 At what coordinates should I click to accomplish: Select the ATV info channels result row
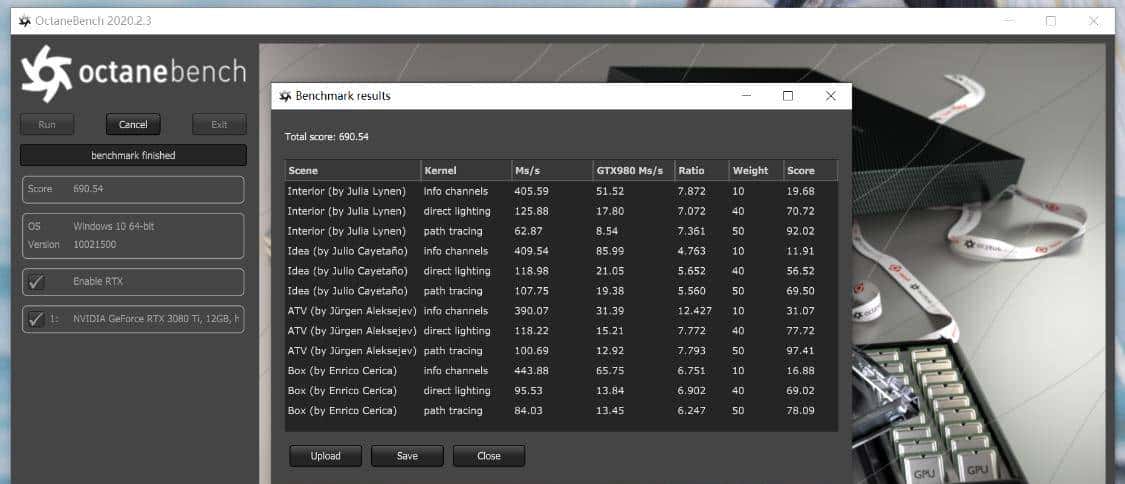tap(560, 311)
